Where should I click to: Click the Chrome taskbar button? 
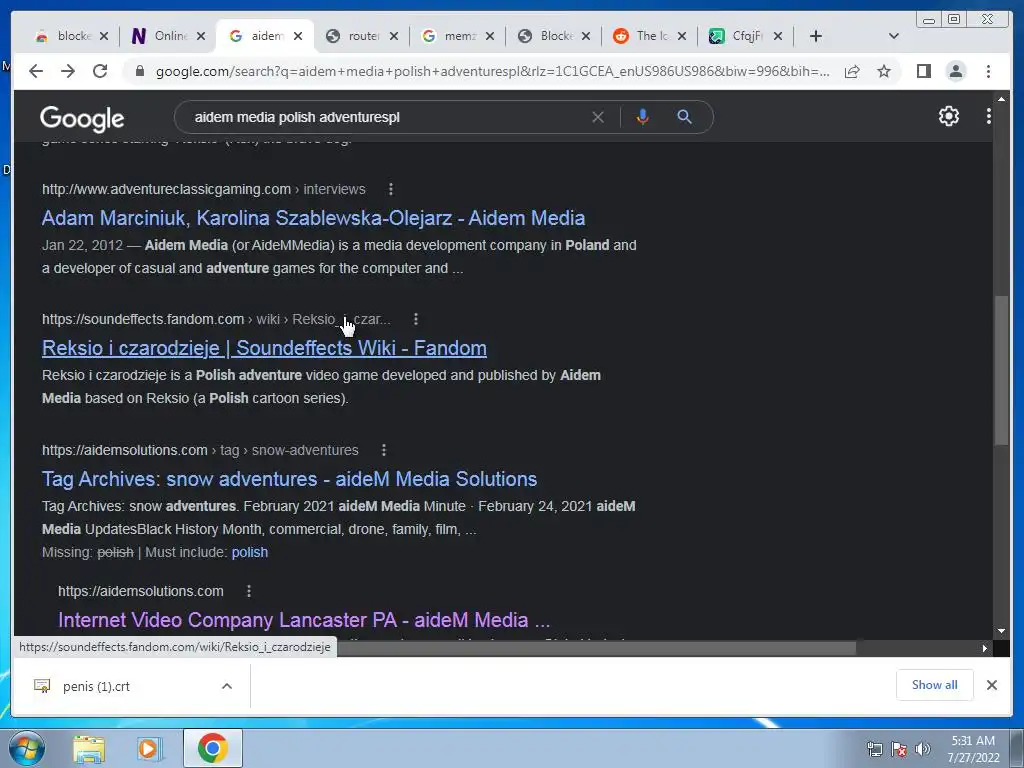click(x=212, y=748)
